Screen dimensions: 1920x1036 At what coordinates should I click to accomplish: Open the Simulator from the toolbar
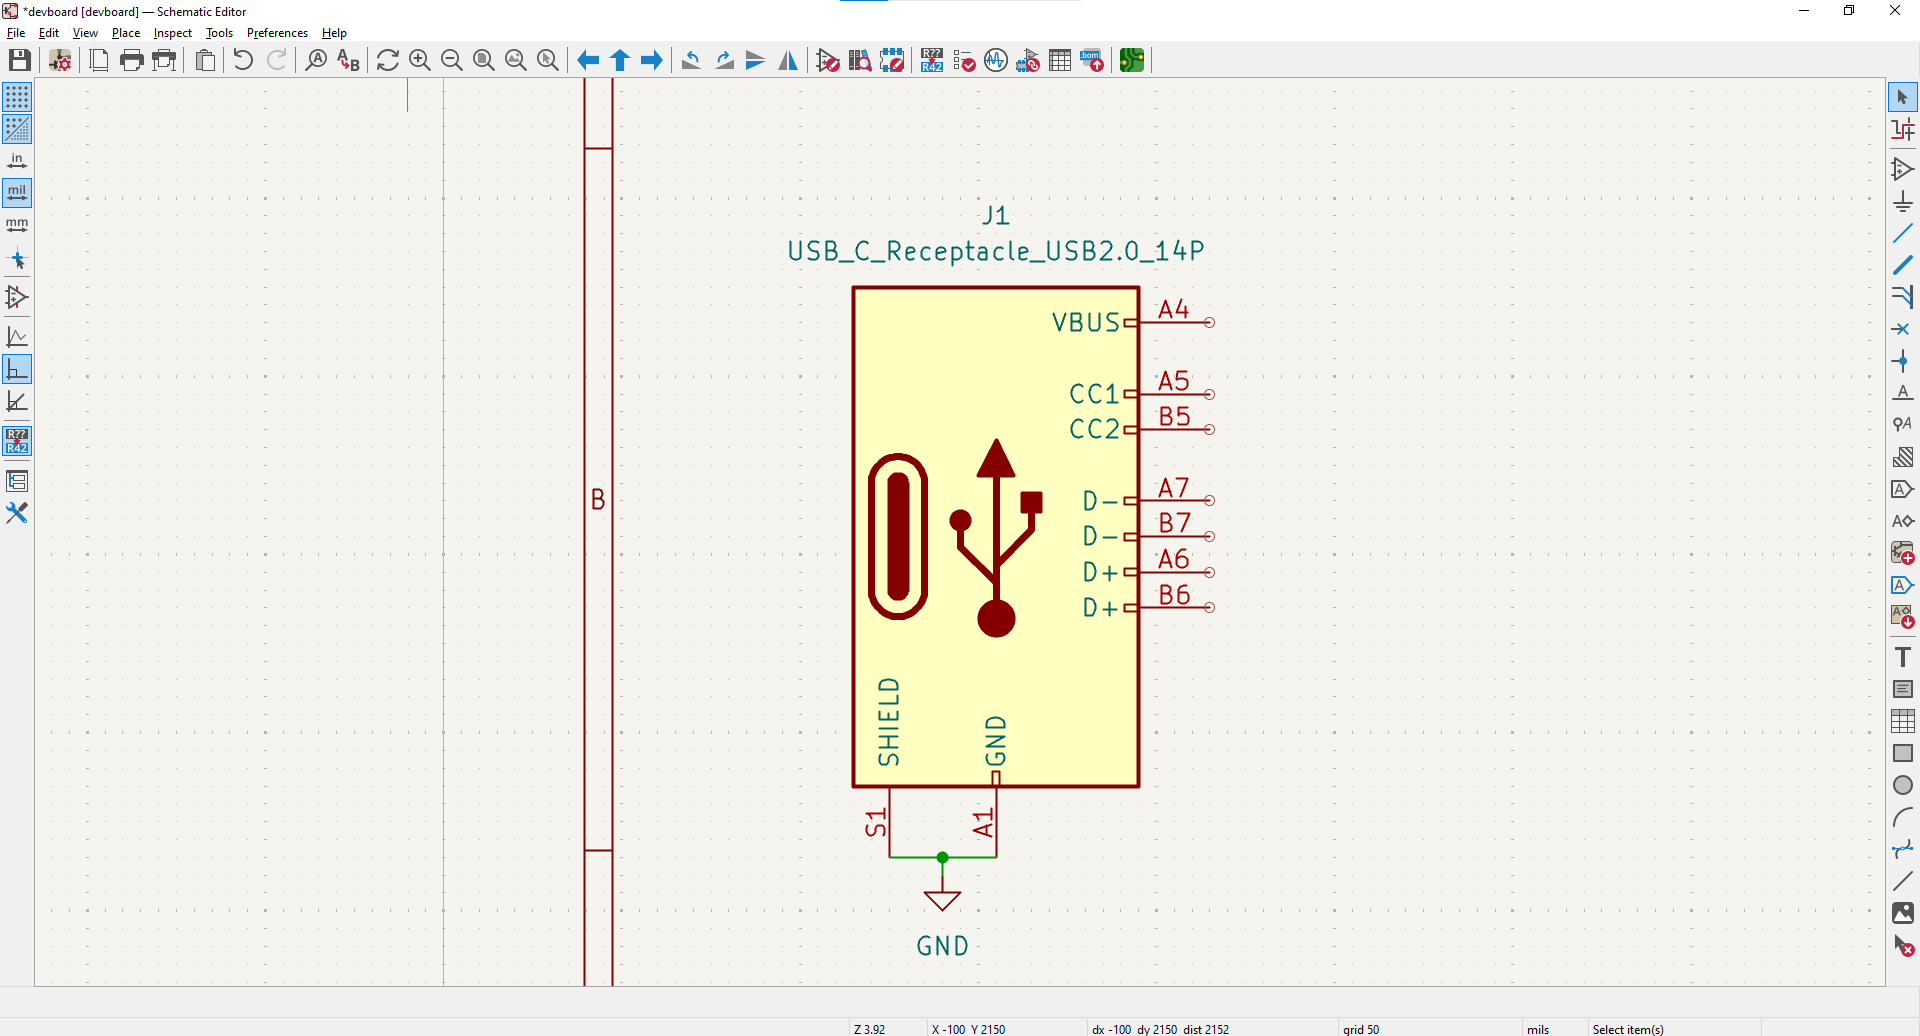[x=996, y=61]
